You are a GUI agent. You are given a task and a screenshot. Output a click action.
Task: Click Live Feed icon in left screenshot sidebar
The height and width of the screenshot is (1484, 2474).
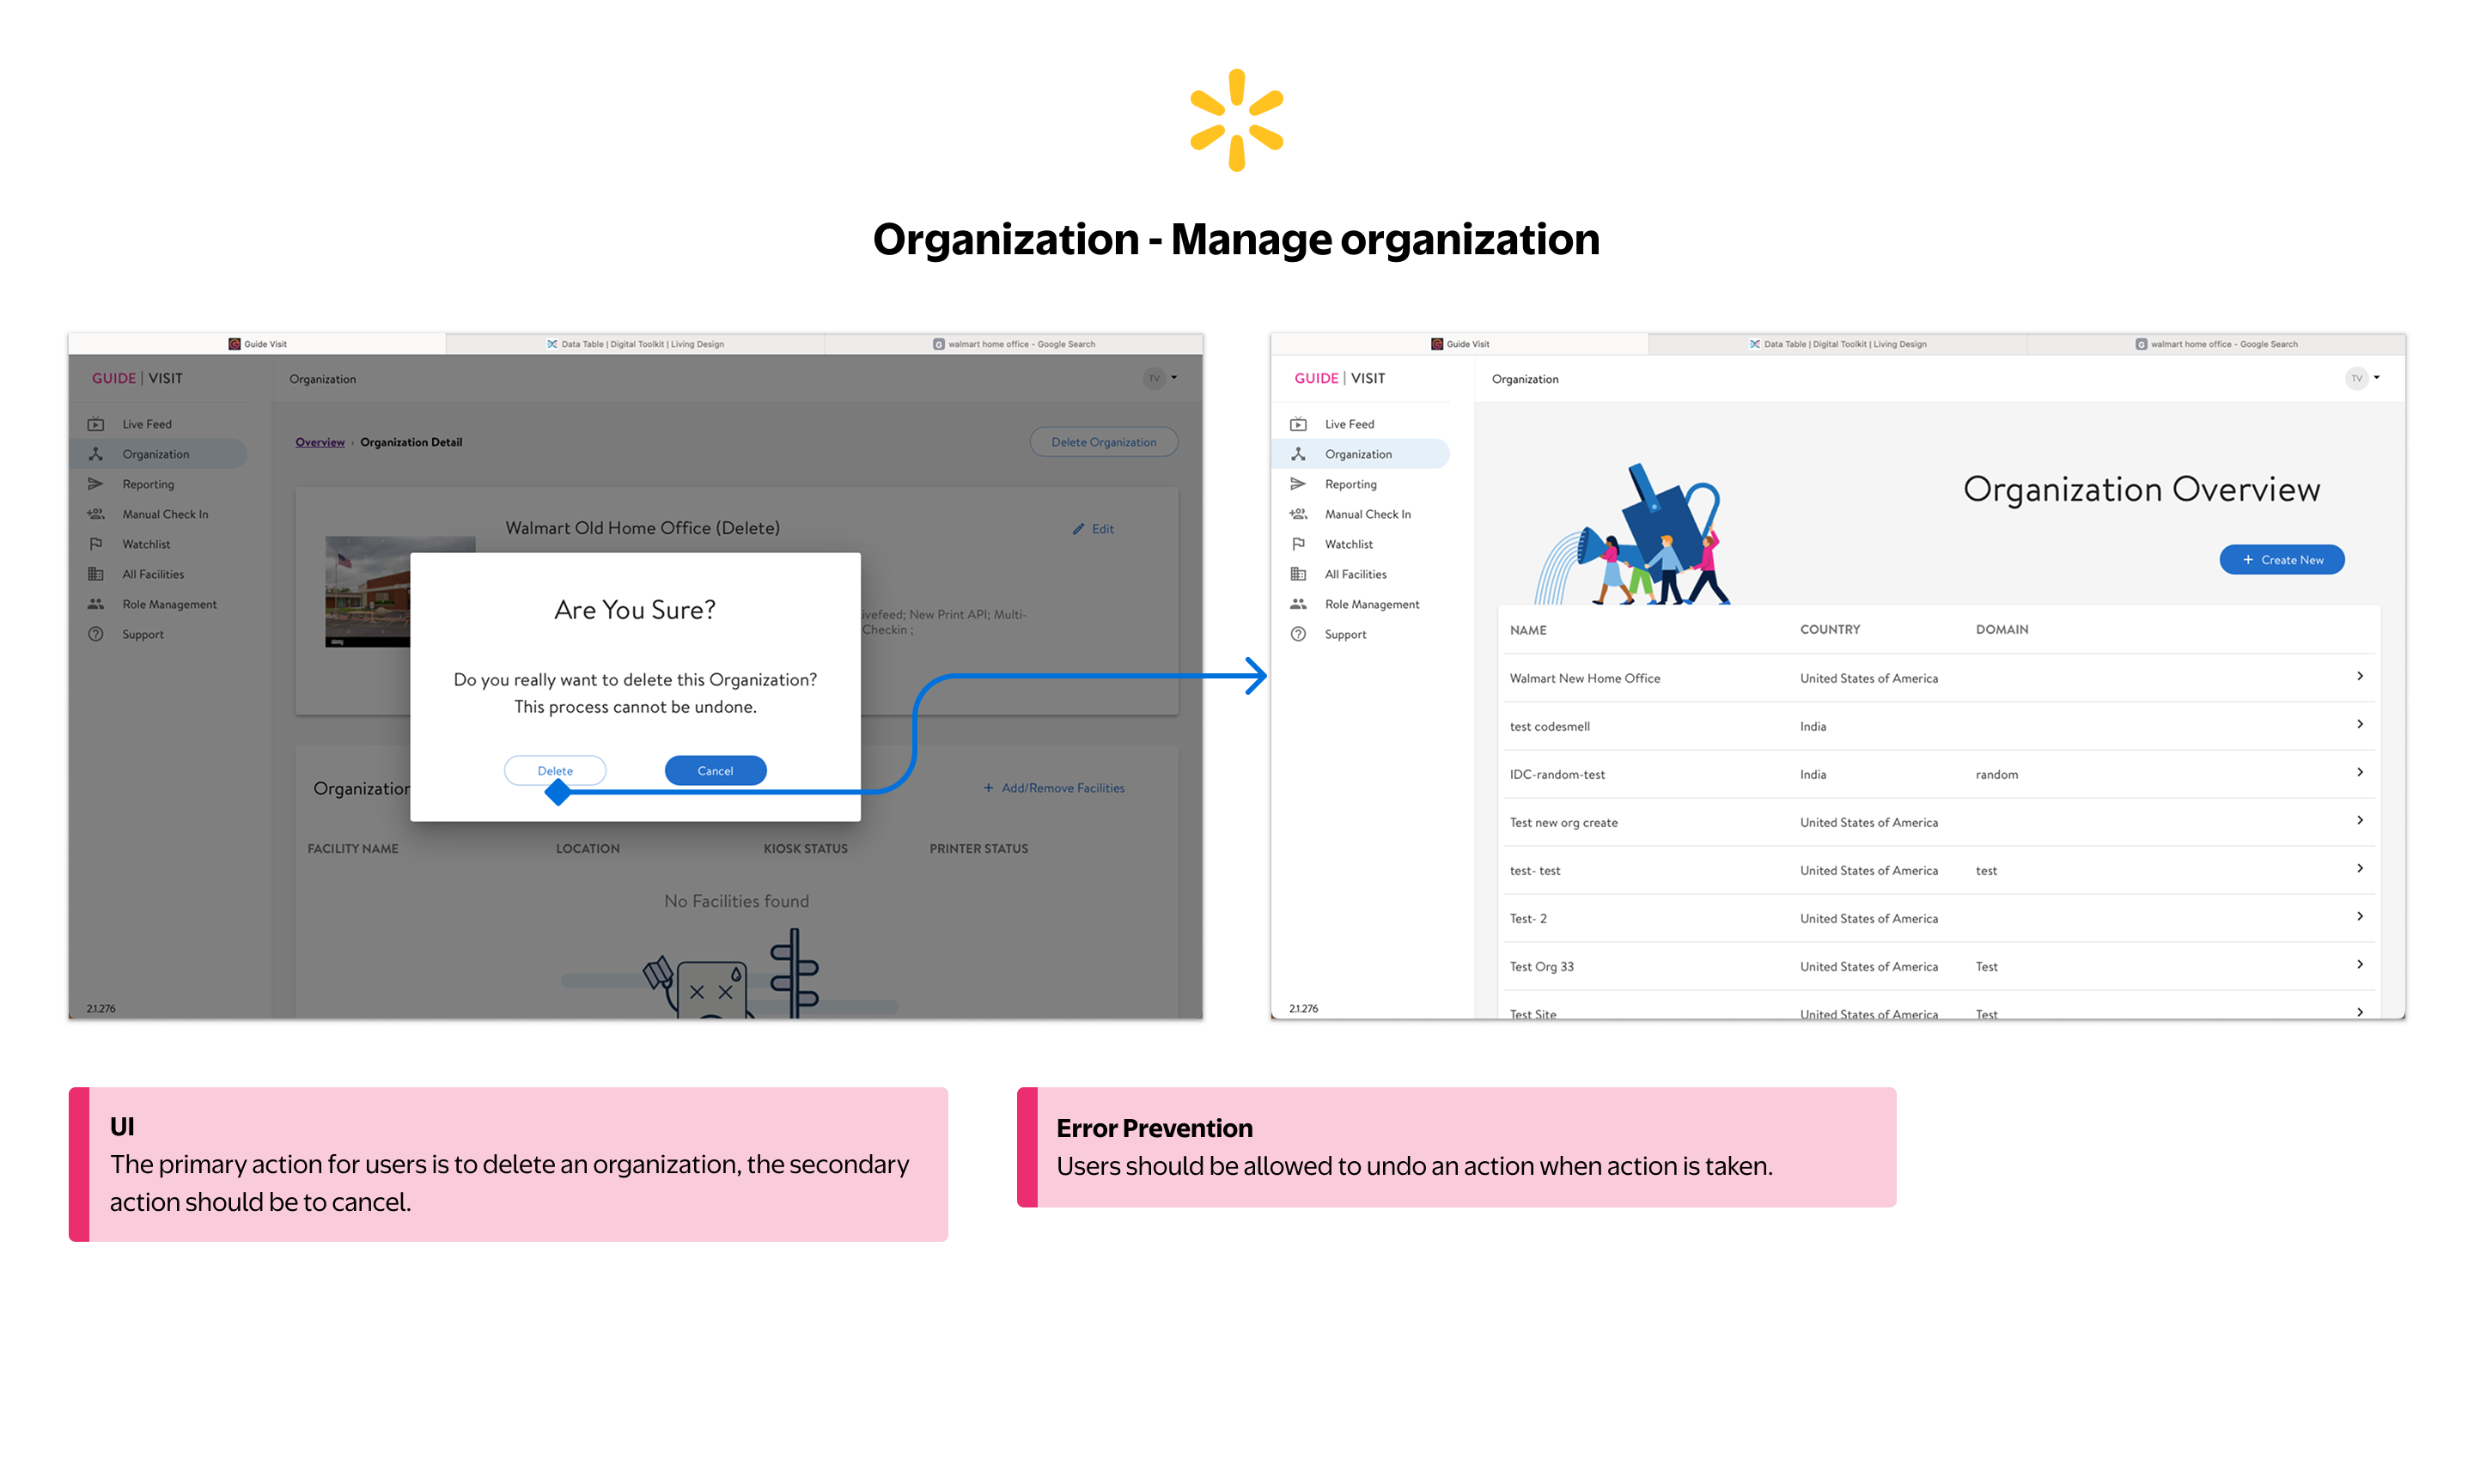(x=96, y=424)
